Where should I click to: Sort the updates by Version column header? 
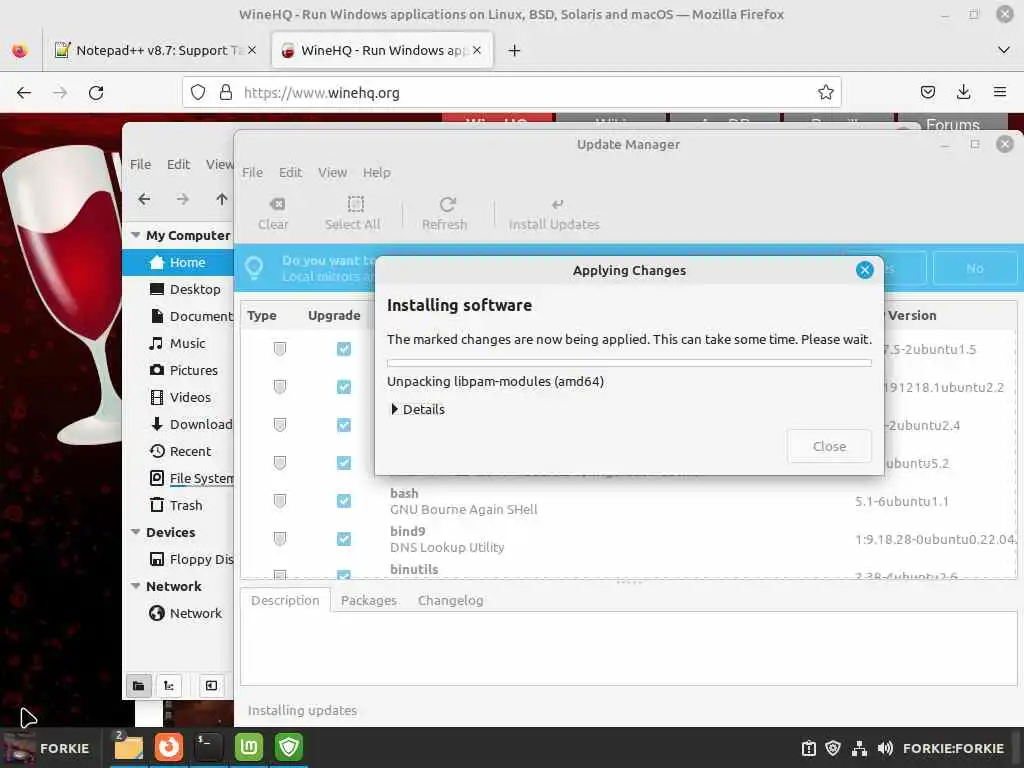click(x=912, y=315)
